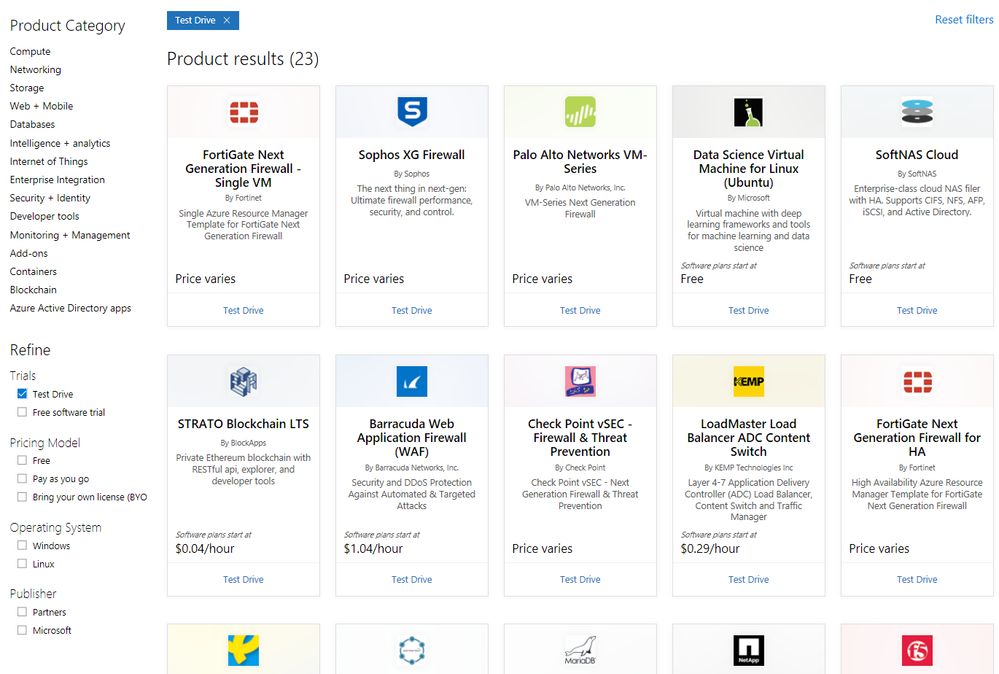Select the Add-ons category
This screenshot has width=999, height=674.
click(29, 253)
